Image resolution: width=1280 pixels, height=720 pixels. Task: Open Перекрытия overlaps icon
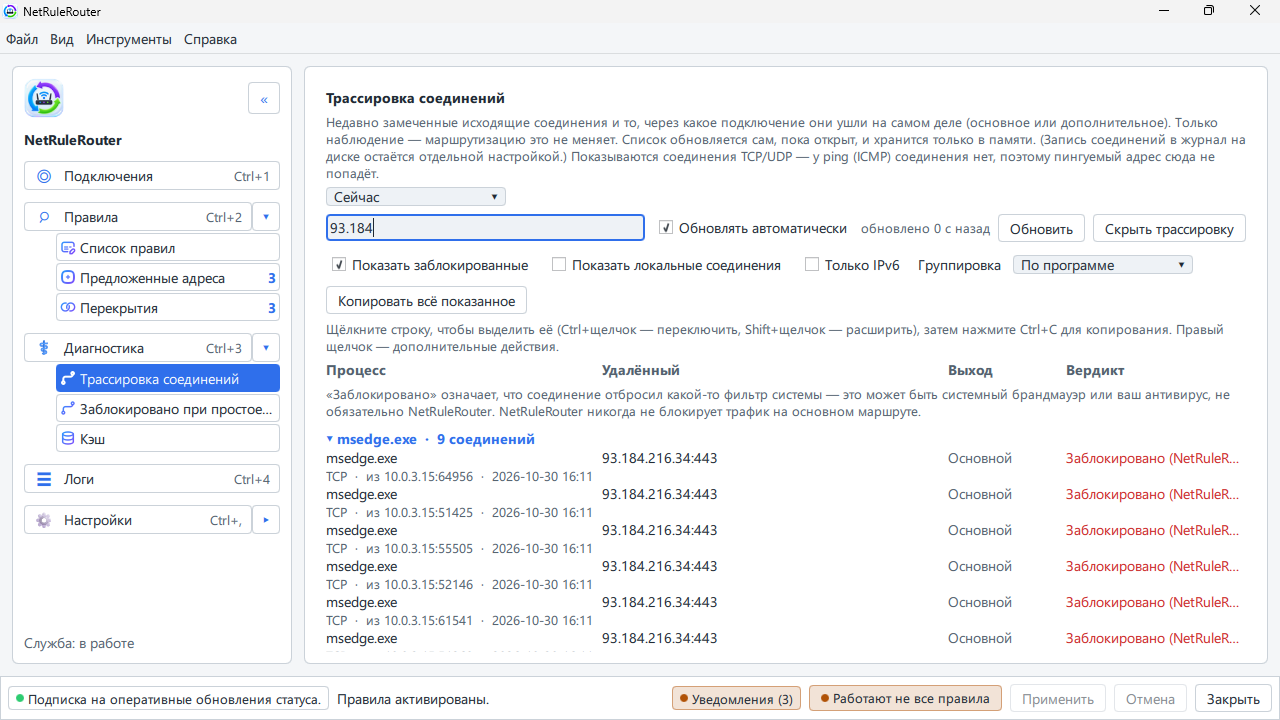[x=68, y=308]
